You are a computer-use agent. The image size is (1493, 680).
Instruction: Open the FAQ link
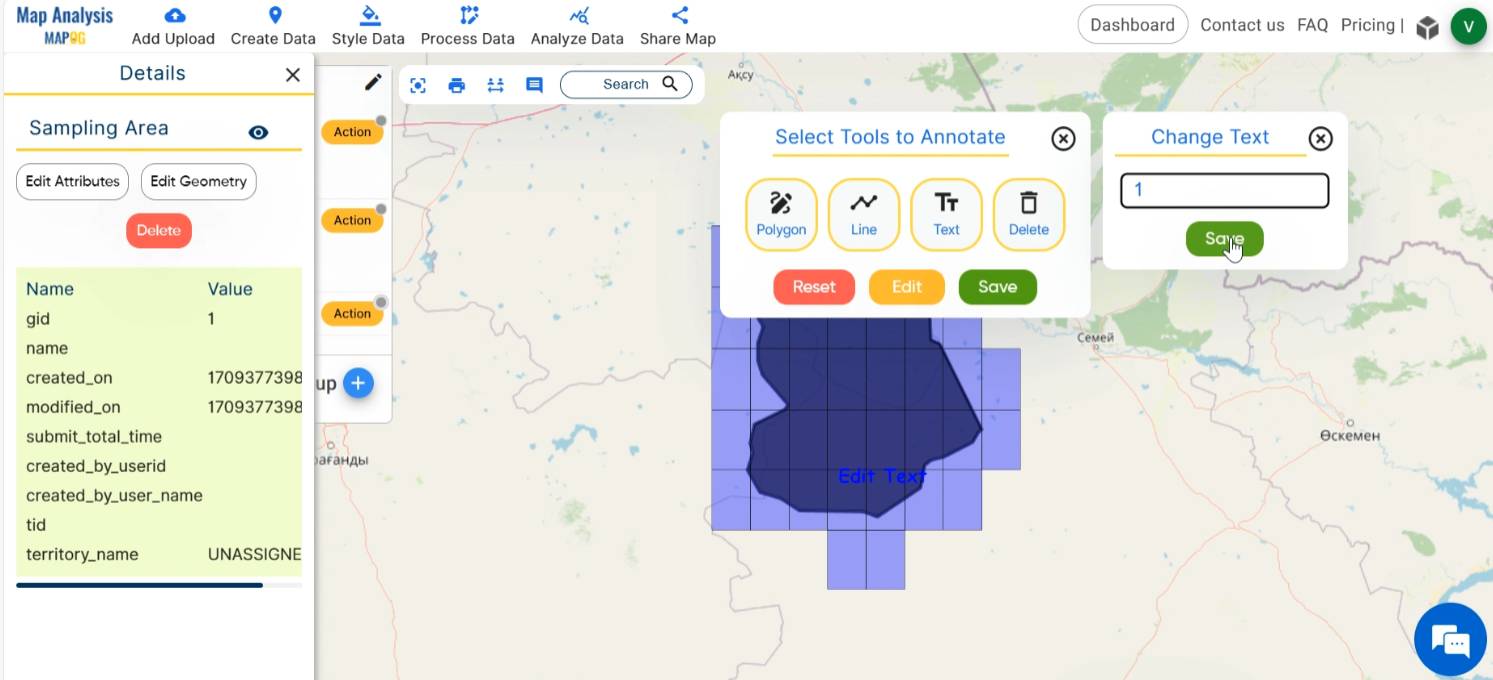tap(1312, 25)
